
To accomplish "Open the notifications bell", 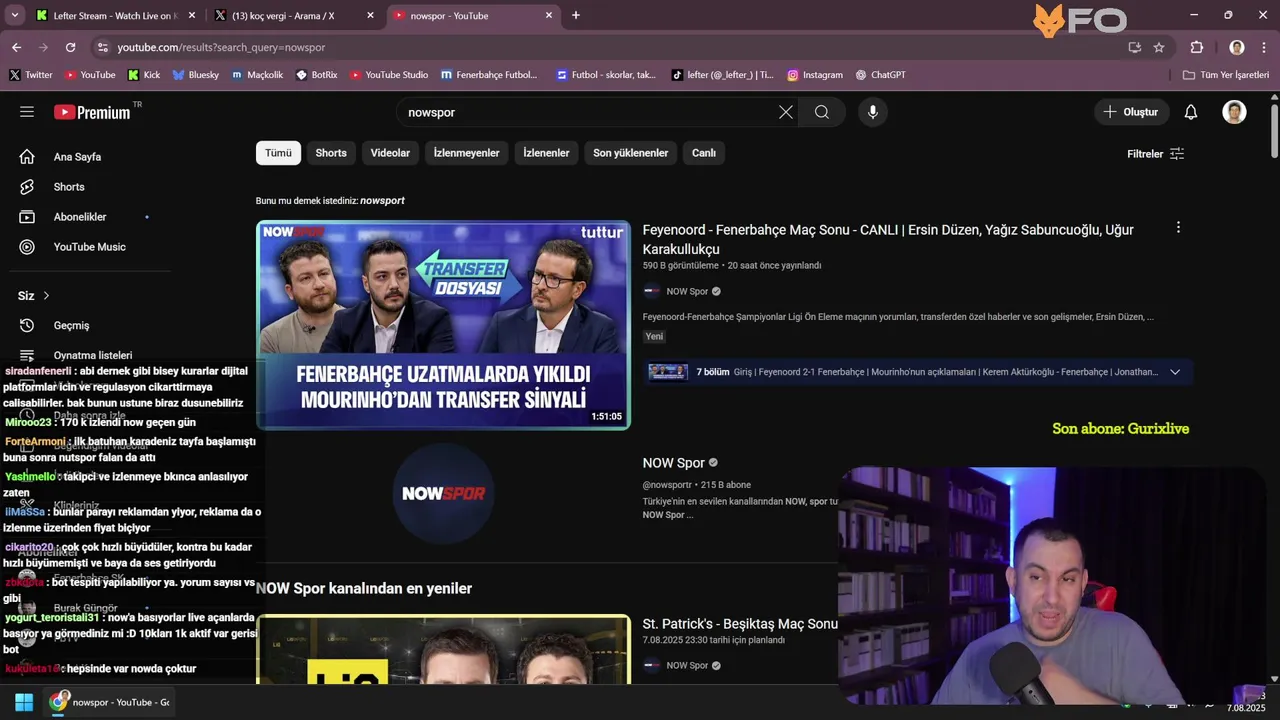I will [1191, 112].
